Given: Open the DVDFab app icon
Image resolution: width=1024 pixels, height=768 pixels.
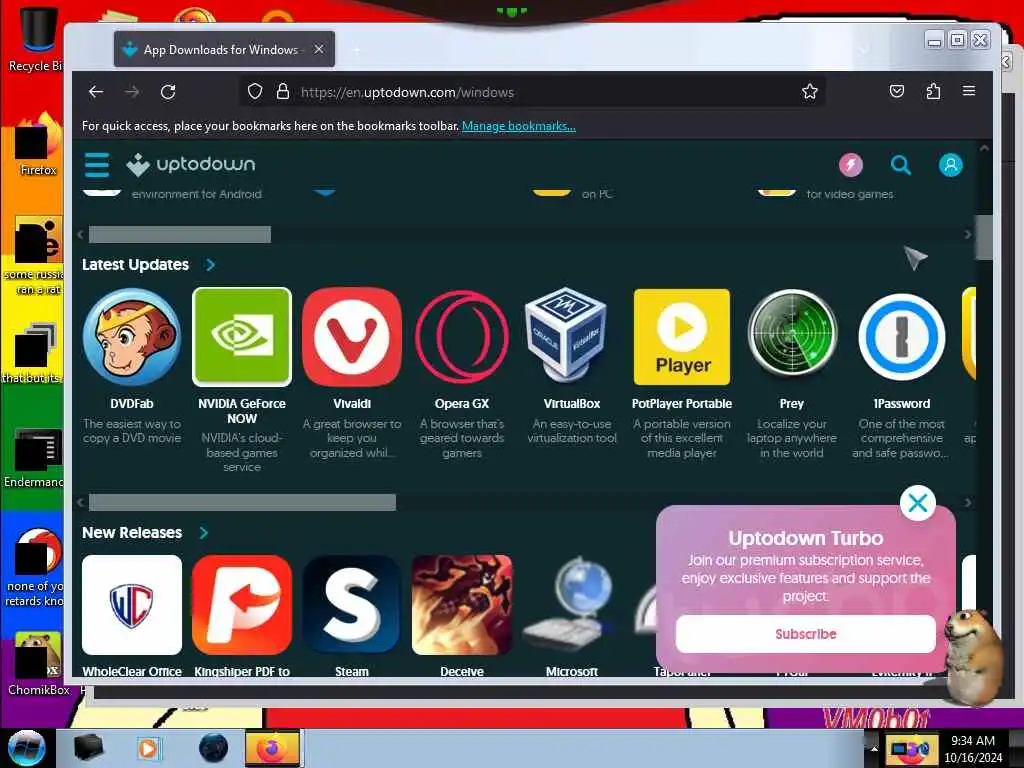Looking at the screenshot, I should click(x=132, y=337).
